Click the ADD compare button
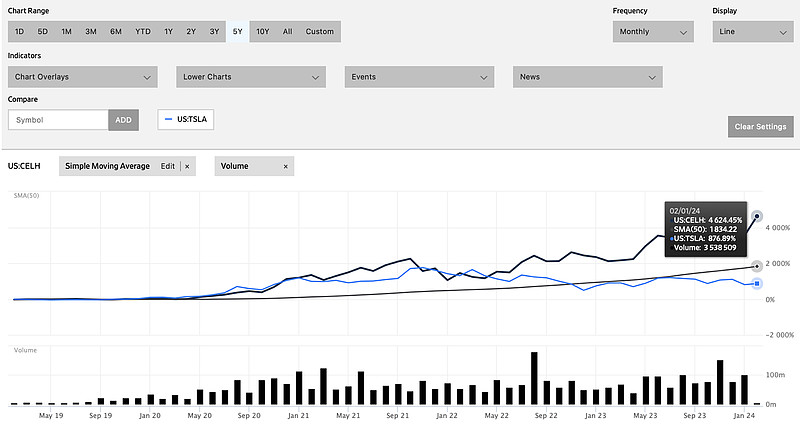Image resolution: width=800 pixels, height=433 pixels. (x=123, y=120)
